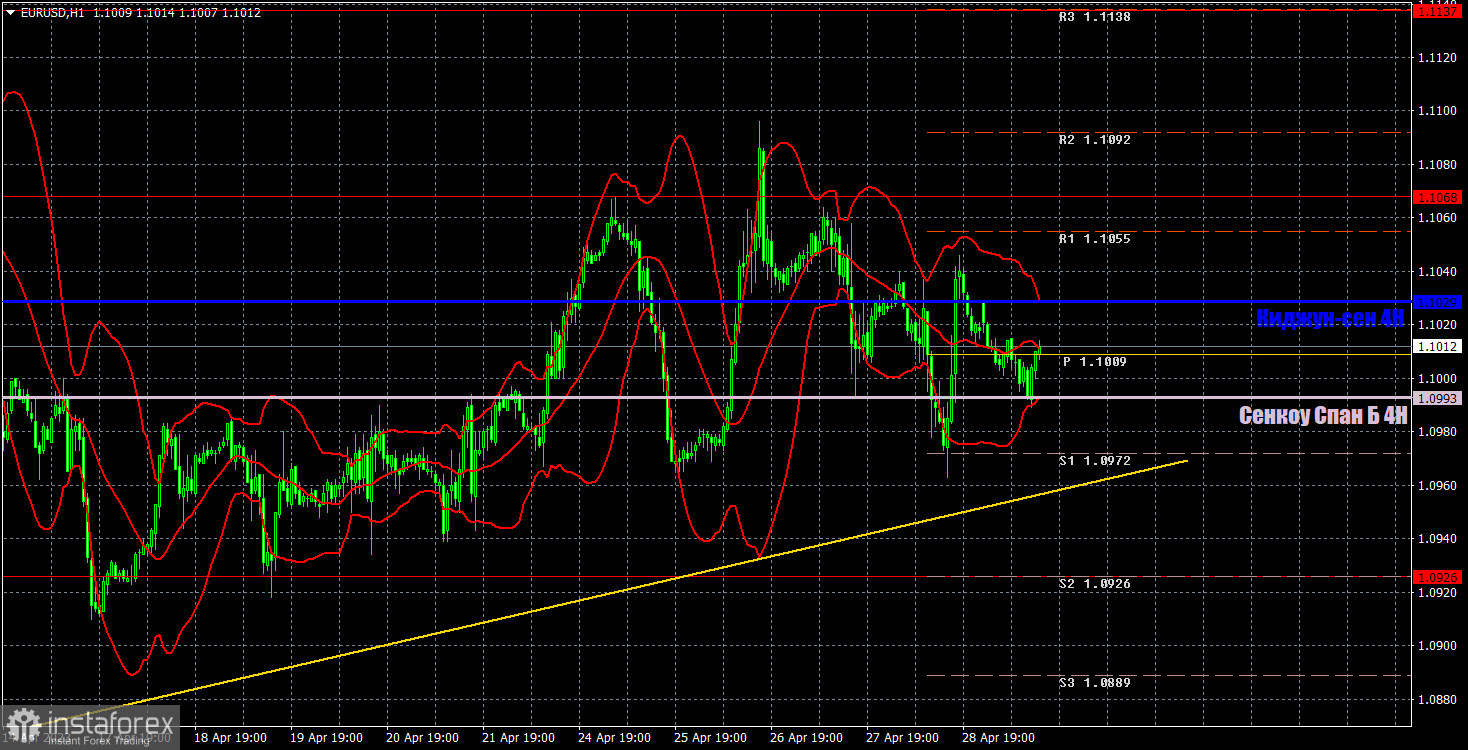This screenshot has height=750, width=1468.
Task: Click the 1.1000 price axis label
Action: 1436,379
